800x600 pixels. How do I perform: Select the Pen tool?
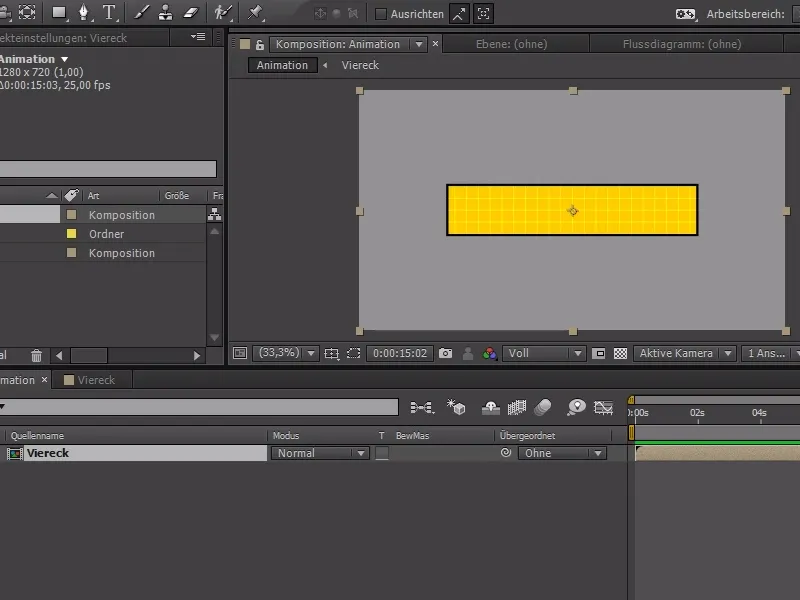click(x=84, y=13)
